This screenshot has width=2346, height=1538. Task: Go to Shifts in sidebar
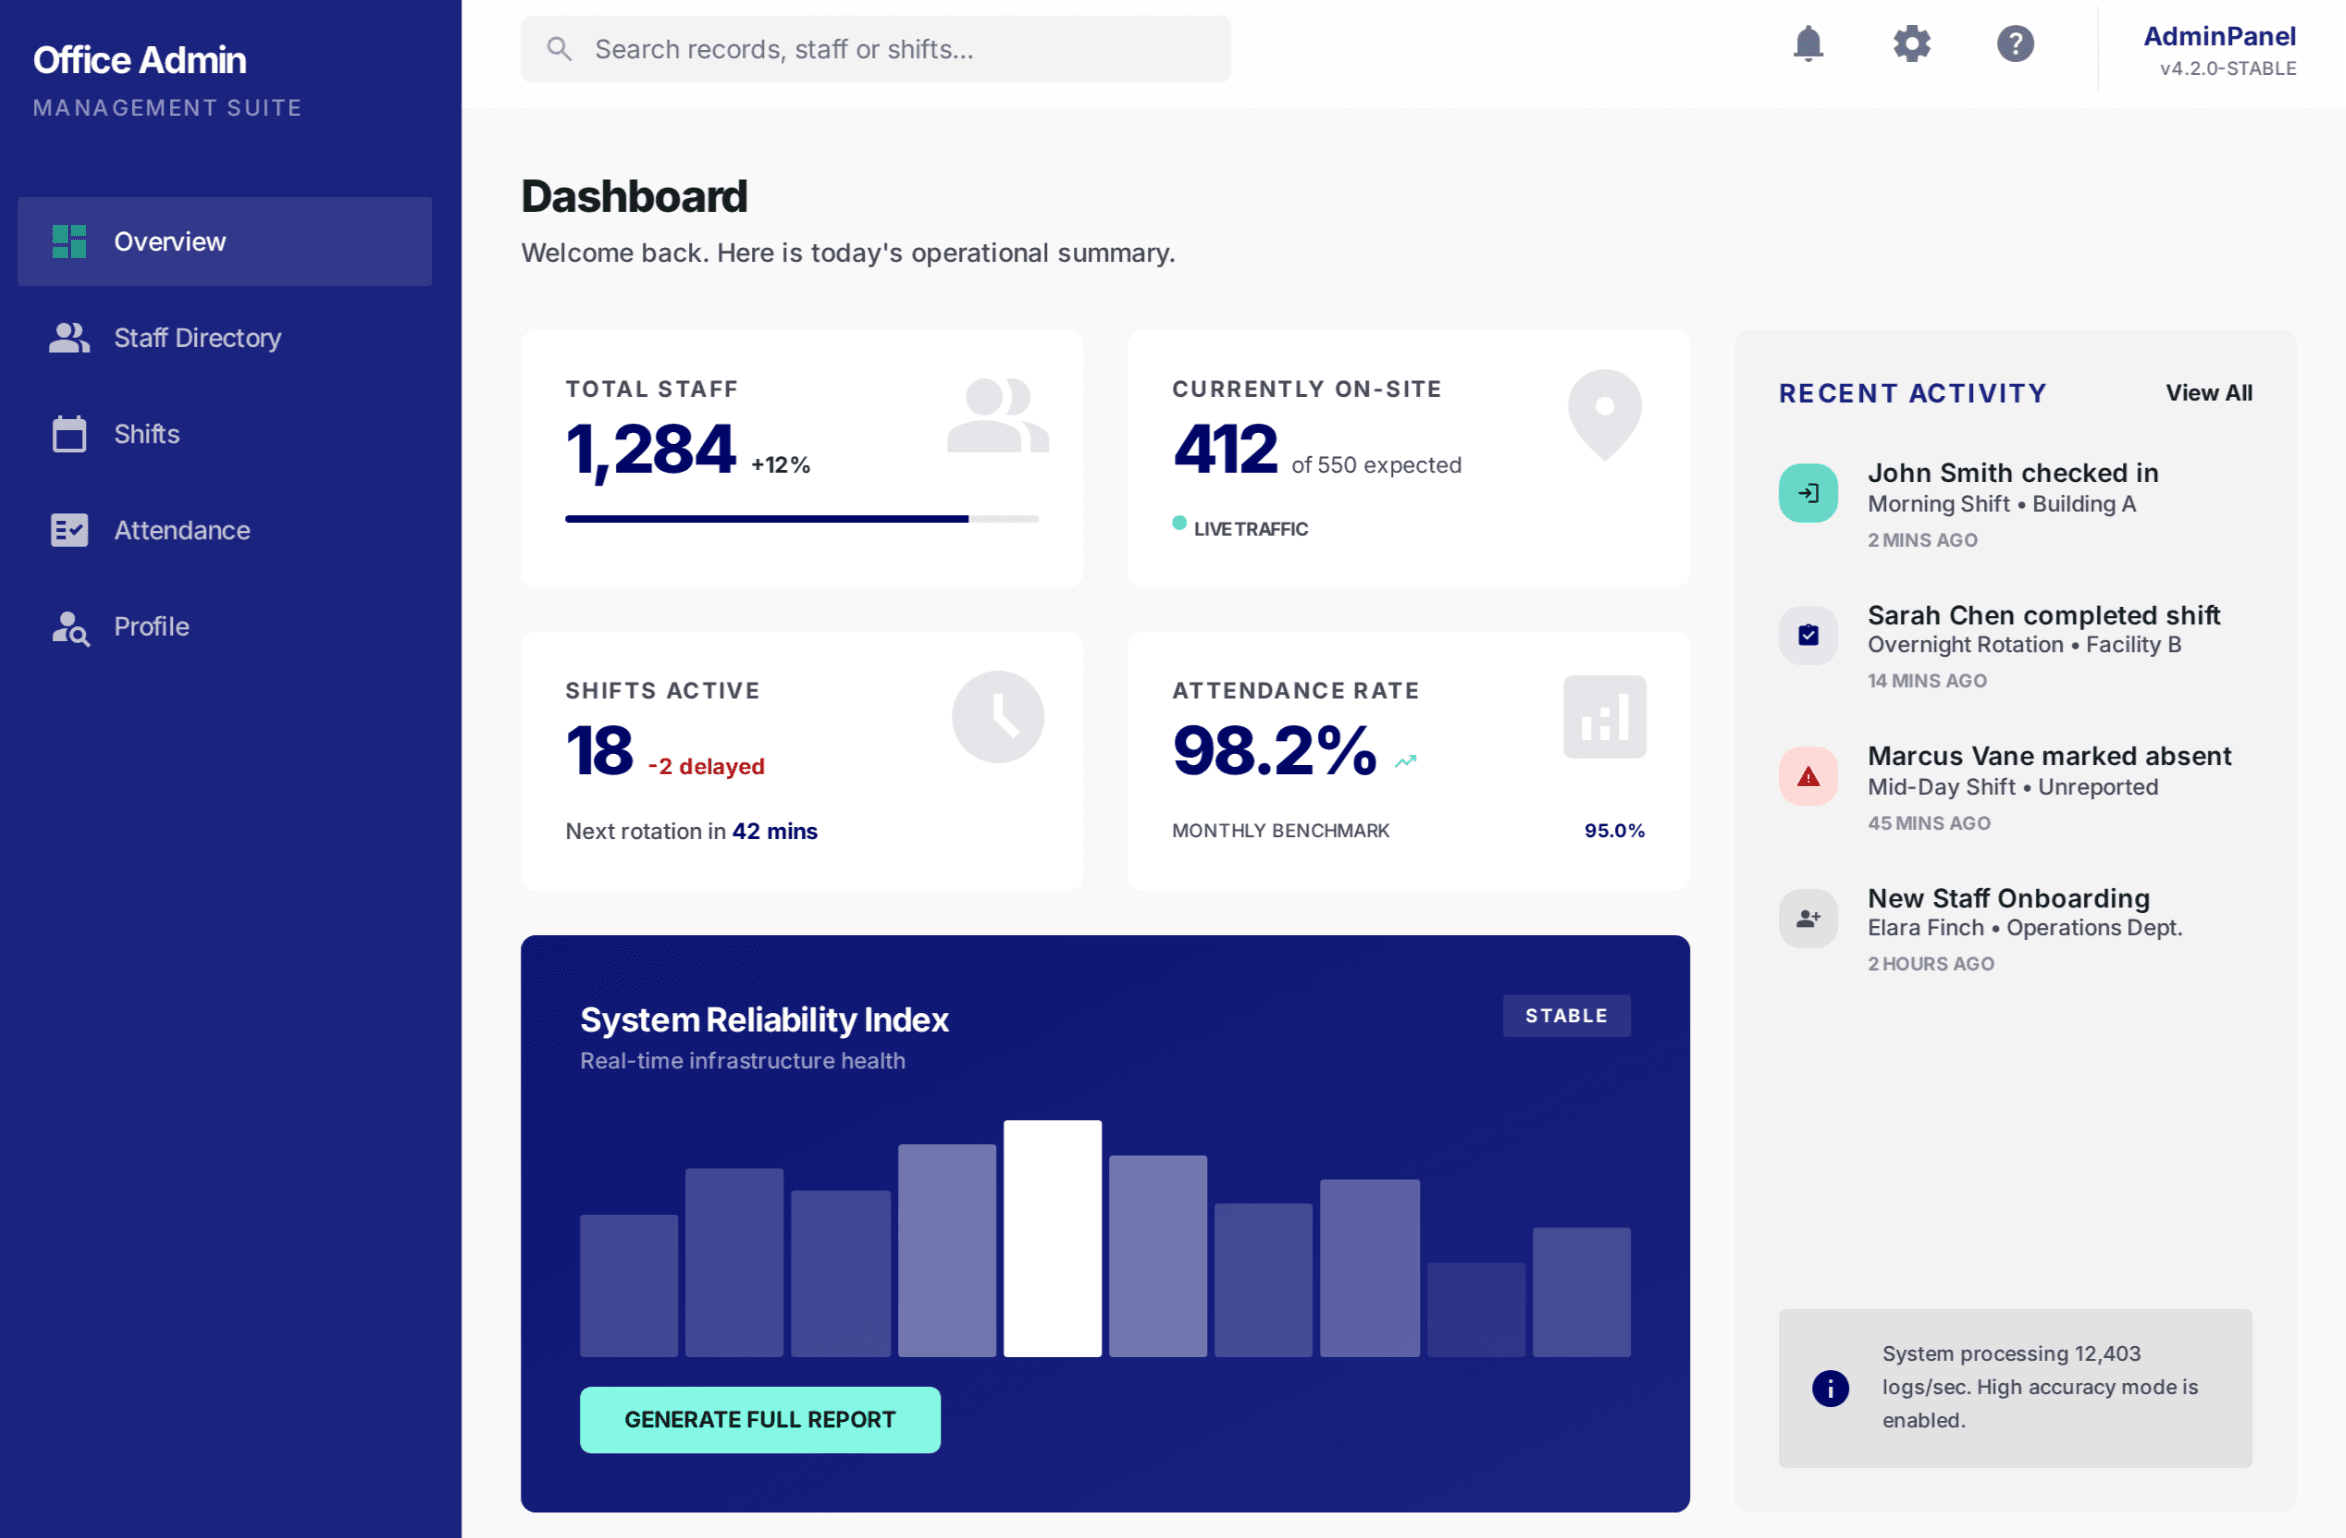point(146,434)
